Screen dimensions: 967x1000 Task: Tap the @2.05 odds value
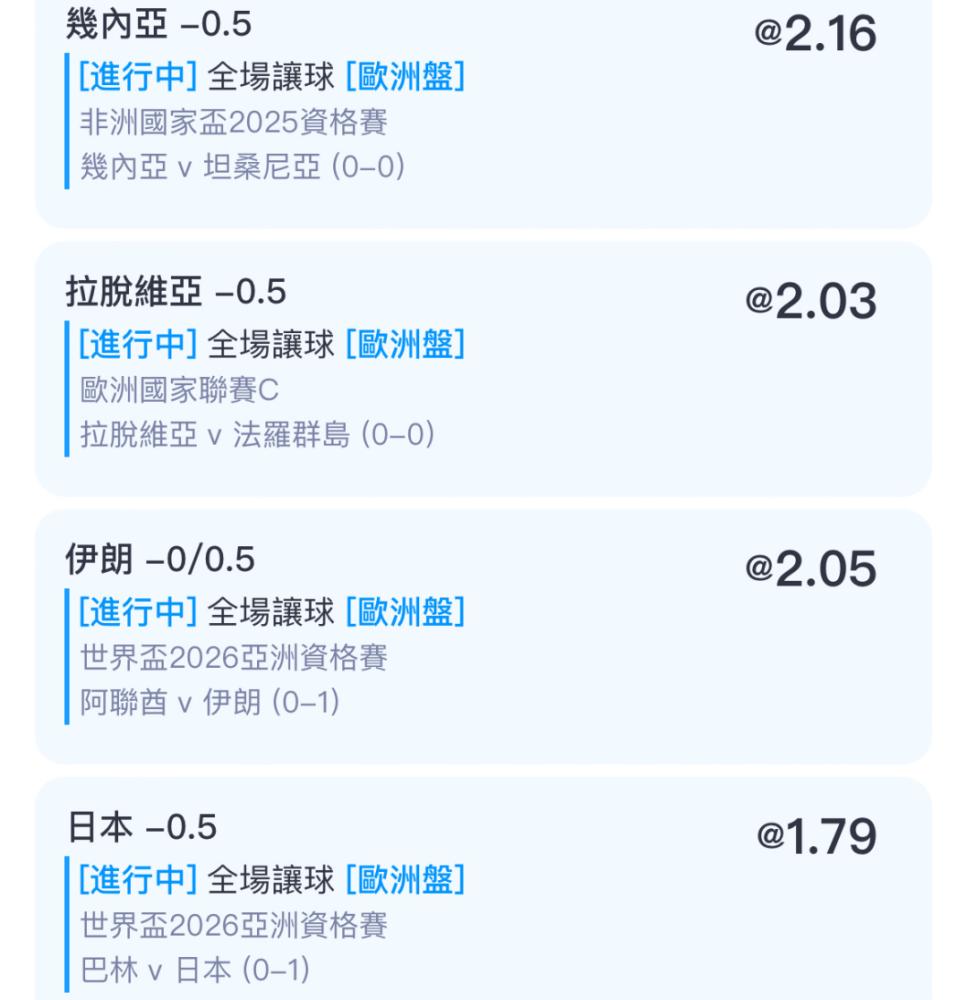coord(810,569)
